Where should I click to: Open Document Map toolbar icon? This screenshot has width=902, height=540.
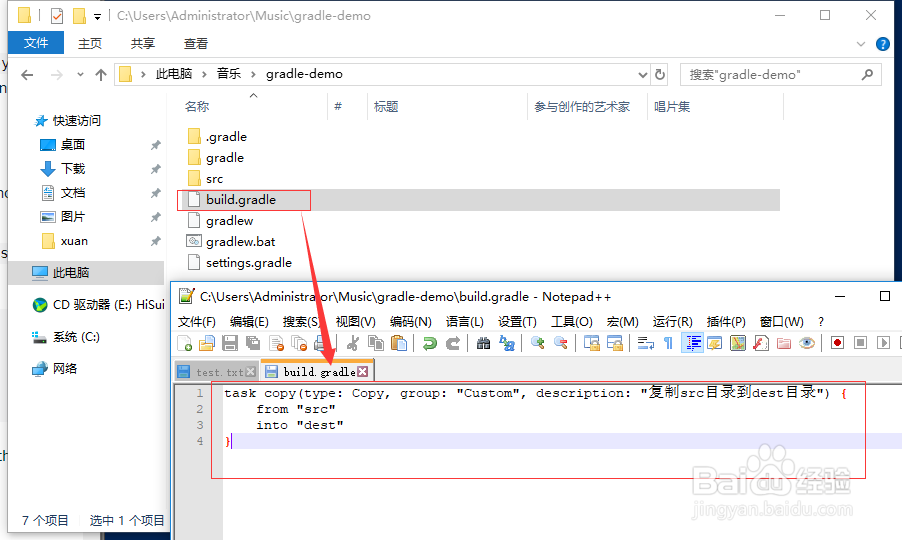[x=737, y=343]
